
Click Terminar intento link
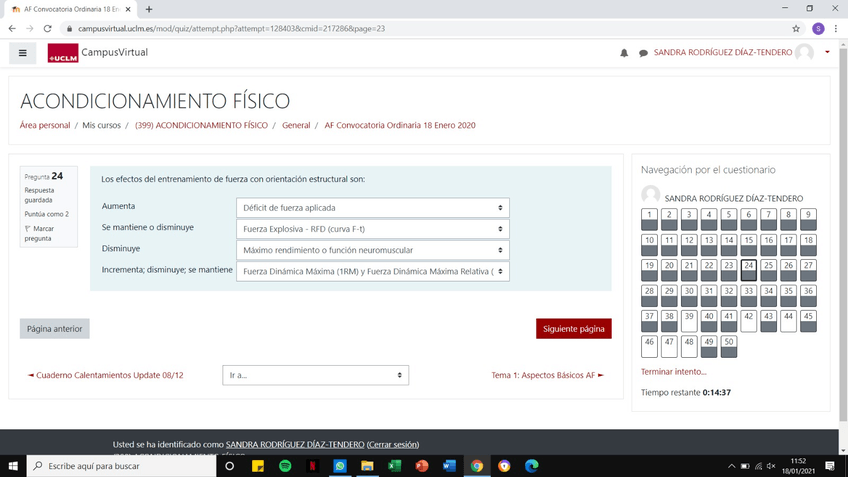click(x=673, y=372)
